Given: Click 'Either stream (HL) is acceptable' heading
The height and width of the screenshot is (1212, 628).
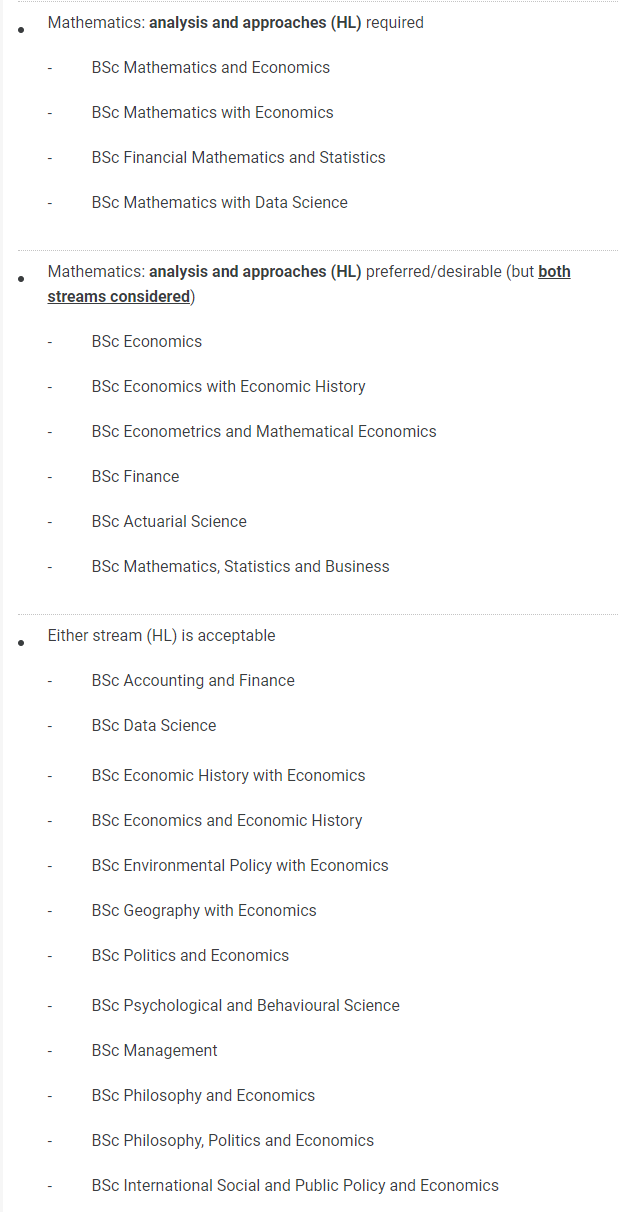Looking at the screenshot, I should coord(161,636).
